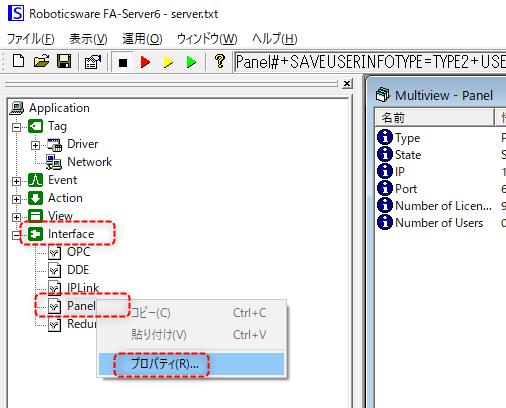Click the green play arrow icon
506x408 pixels.
click(x=191, y=62)
